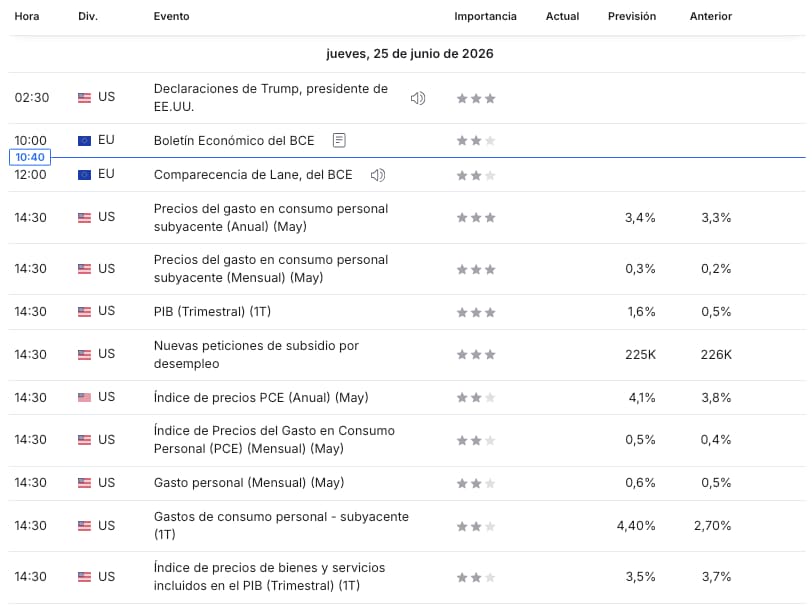Click the EU flag in the 10:00 row

pyautogui.click(x=84, y=140)
